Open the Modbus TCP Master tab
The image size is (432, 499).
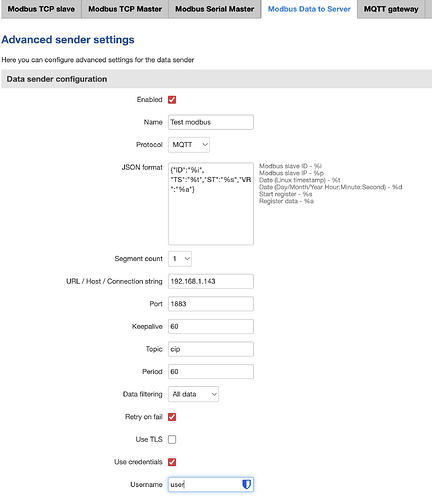125,9
